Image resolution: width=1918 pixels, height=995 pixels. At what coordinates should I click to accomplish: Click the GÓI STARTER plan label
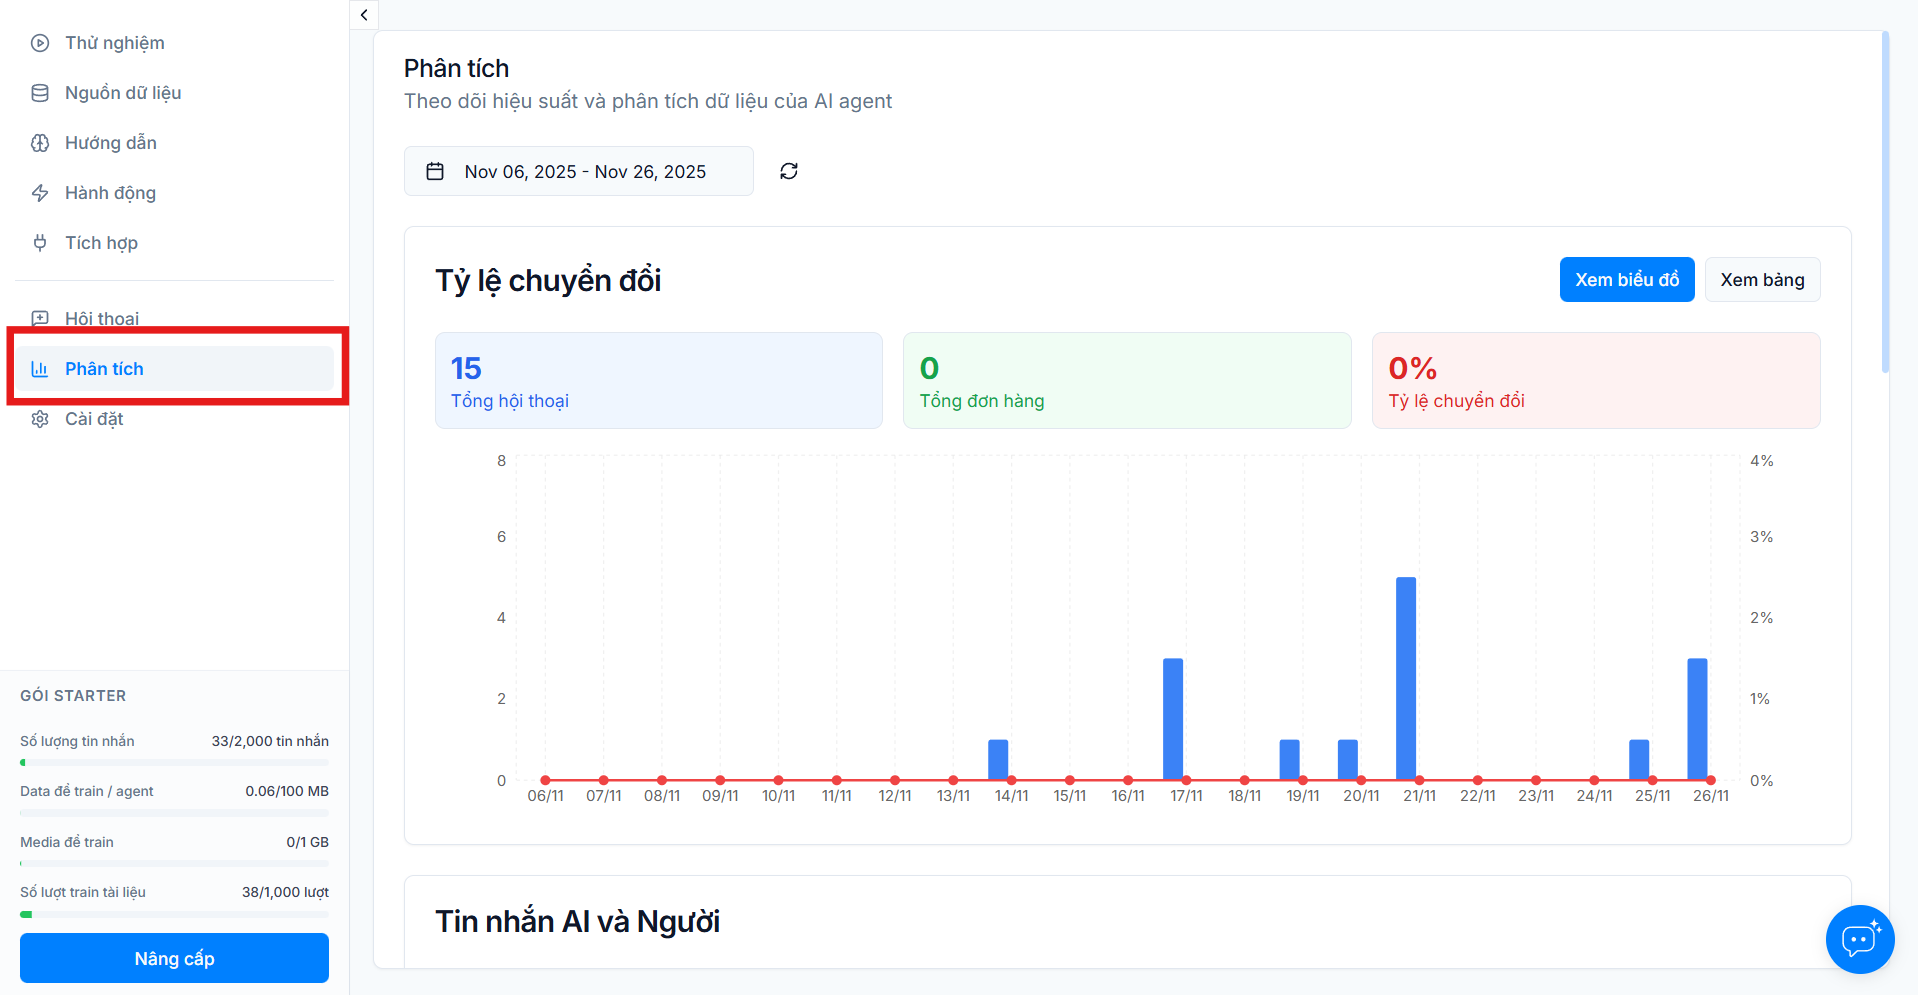(73, 696)
